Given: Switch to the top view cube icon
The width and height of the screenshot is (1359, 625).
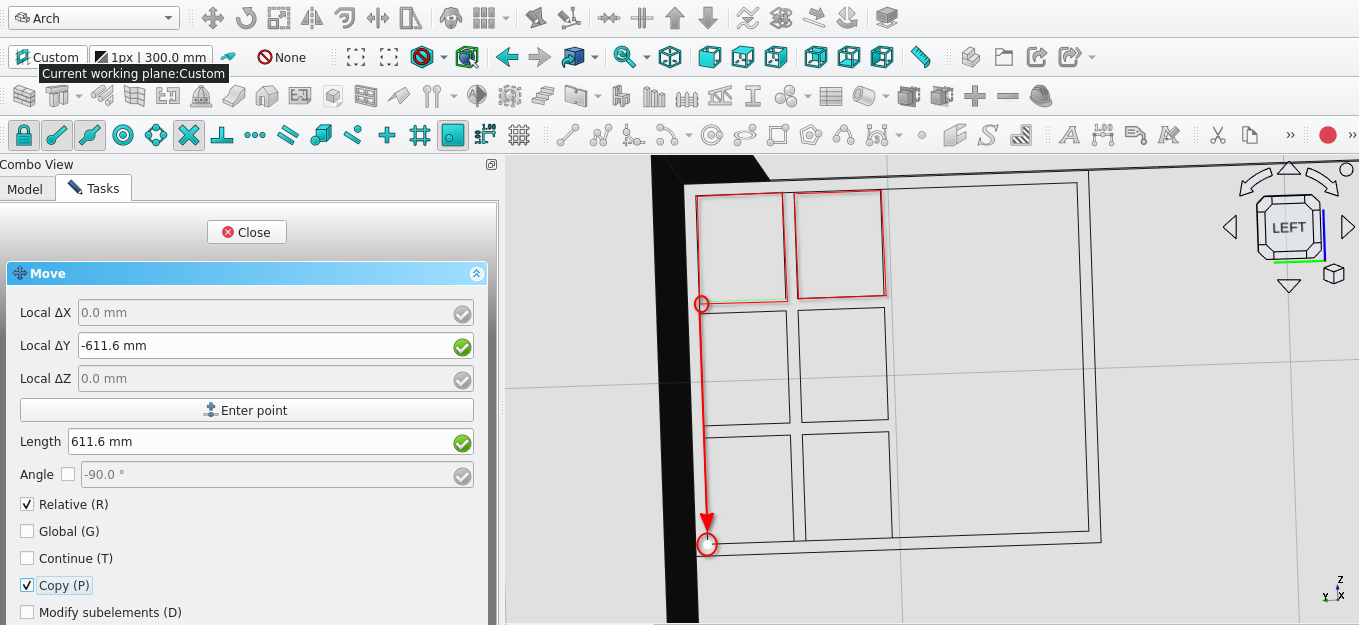Looking at the screenshot, I should [742, 58].
